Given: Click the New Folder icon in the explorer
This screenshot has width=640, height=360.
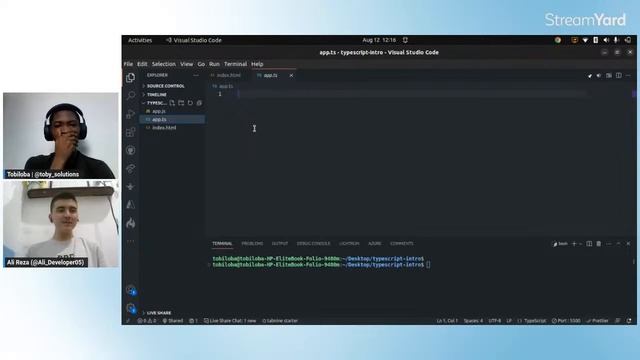Looking at the screenshot, I should click(181, 103).
